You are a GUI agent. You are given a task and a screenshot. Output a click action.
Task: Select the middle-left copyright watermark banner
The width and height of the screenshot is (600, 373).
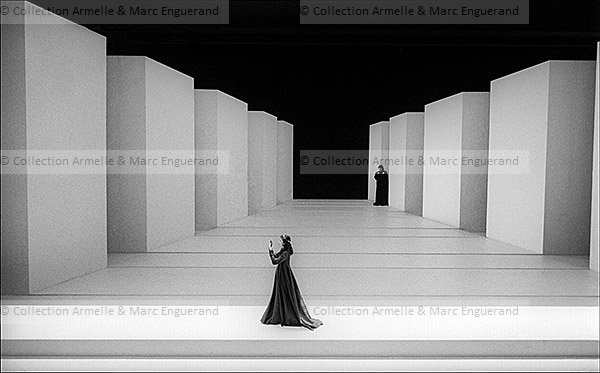(114, 162)
